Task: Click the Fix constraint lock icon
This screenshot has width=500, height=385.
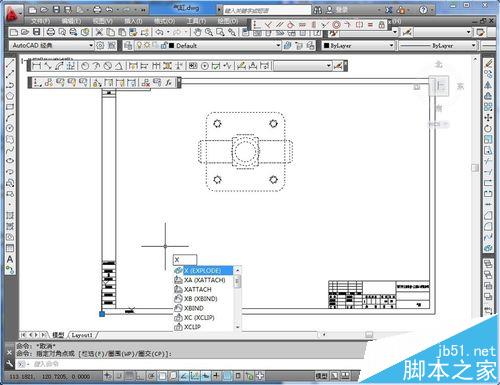Action: [x=382, y=25]
